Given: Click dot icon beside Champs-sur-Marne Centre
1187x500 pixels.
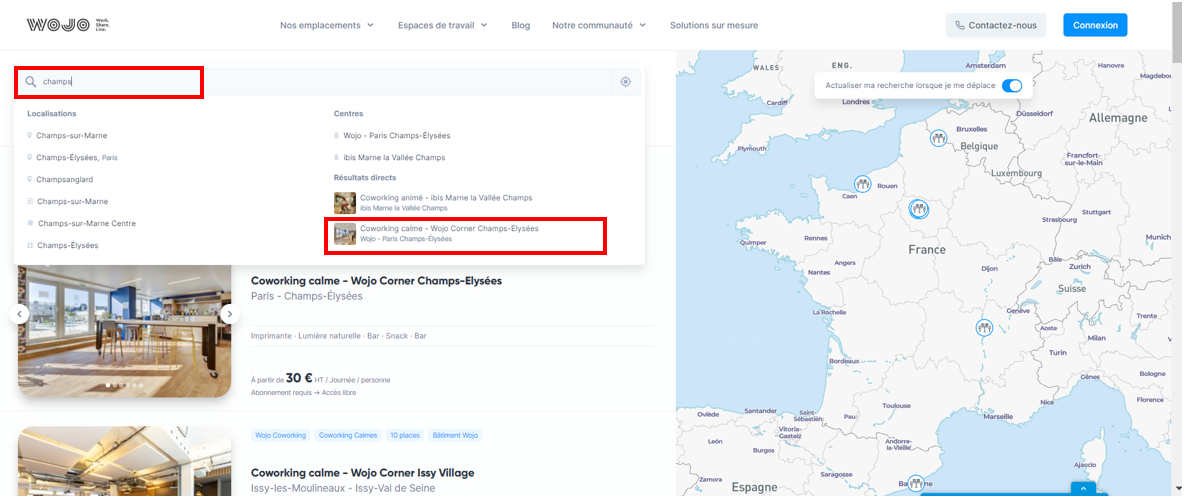Looking at the screenshot, I should 30,223.
